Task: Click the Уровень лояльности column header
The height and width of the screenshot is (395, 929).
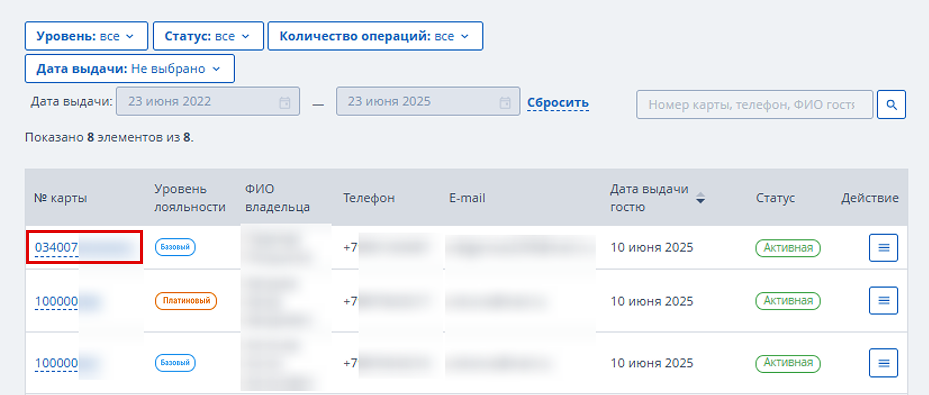Action: (x=190, y=198)
